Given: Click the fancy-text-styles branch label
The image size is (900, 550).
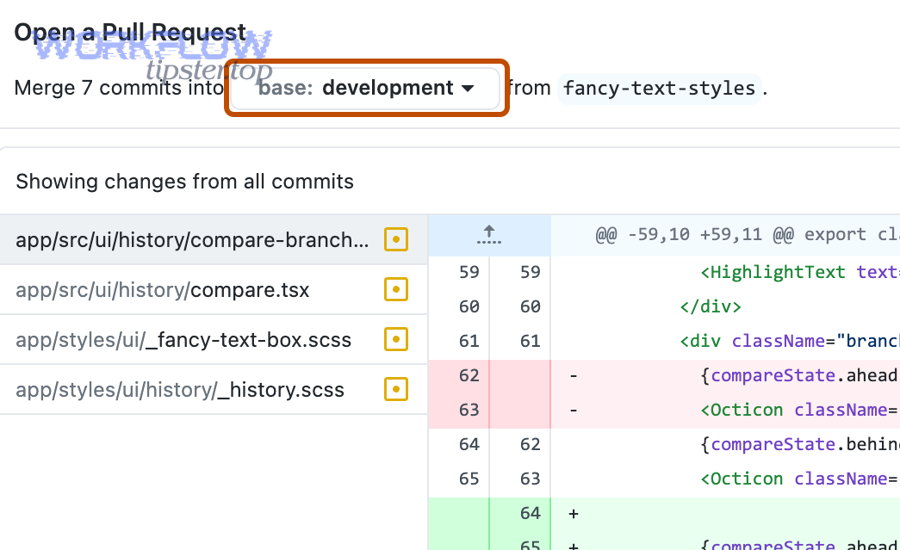Looking at the screenshot, I should 659,88.
